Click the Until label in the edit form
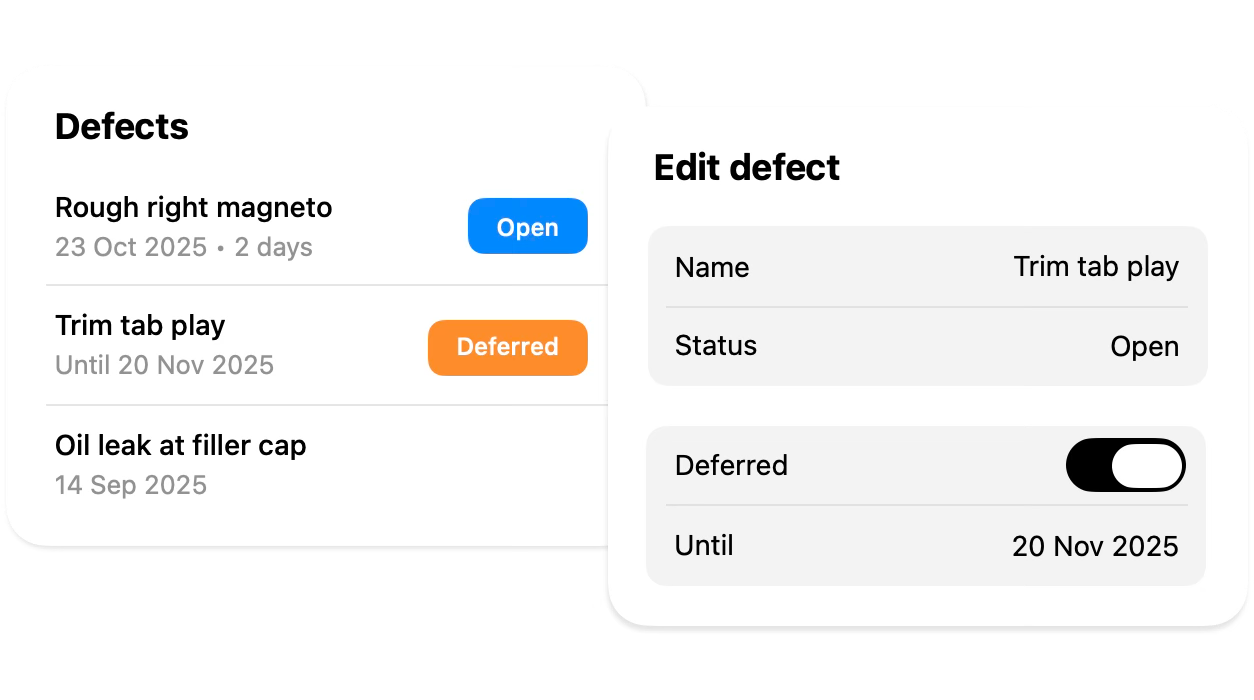The width and height of the screenshot is (1254, 700). [704, 546]
